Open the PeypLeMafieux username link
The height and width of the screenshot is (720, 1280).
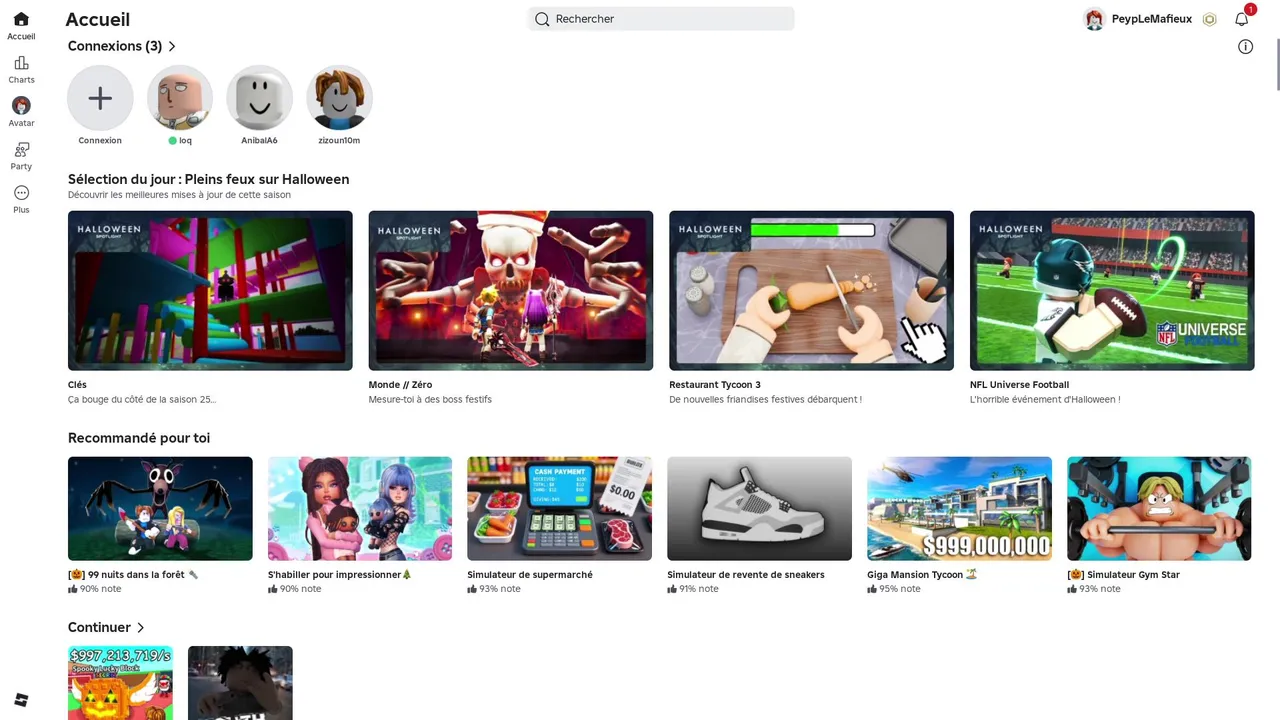[1152, 19]
